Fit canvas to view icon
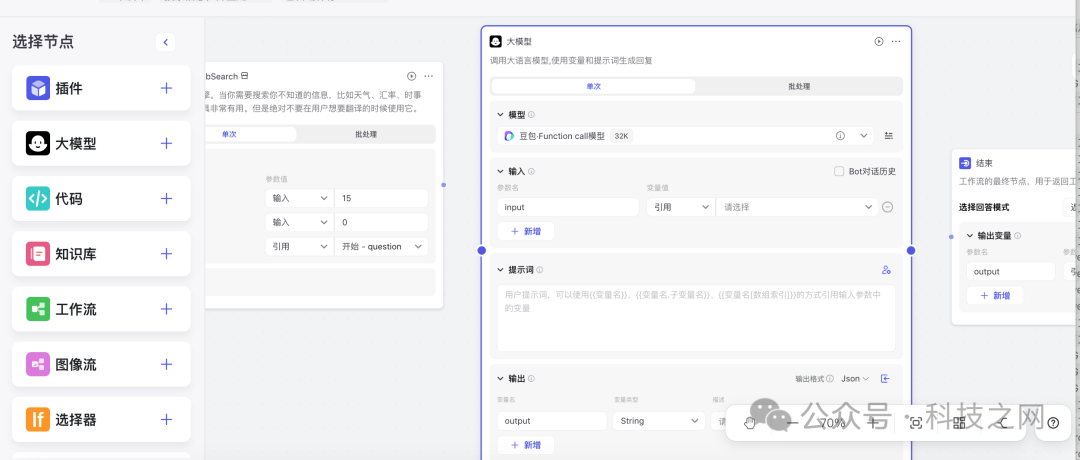Screen dimensions: 1080x460 [915, 423]
